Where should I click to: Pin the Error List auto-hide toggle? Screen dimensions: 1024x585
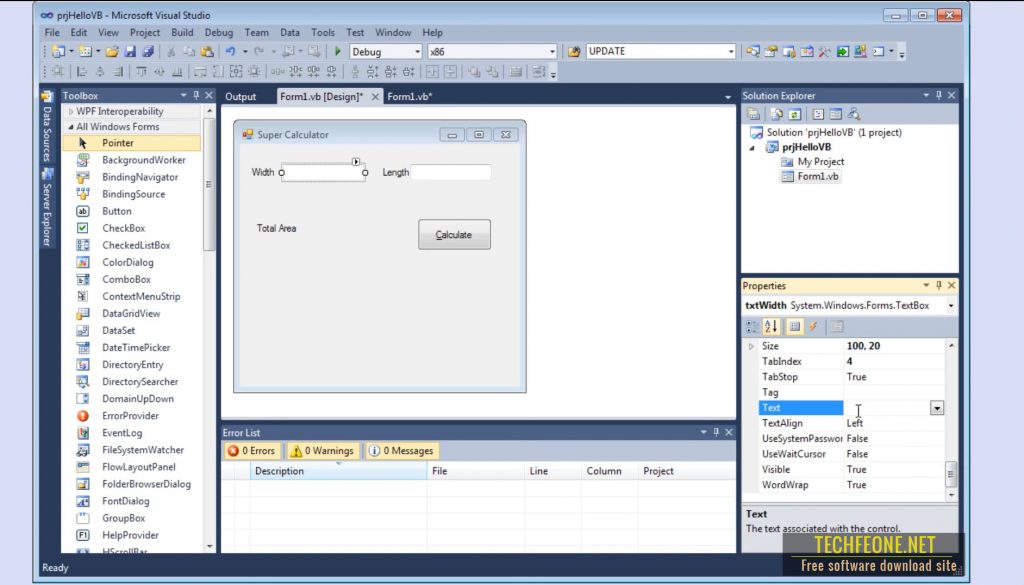pos(716,432)
